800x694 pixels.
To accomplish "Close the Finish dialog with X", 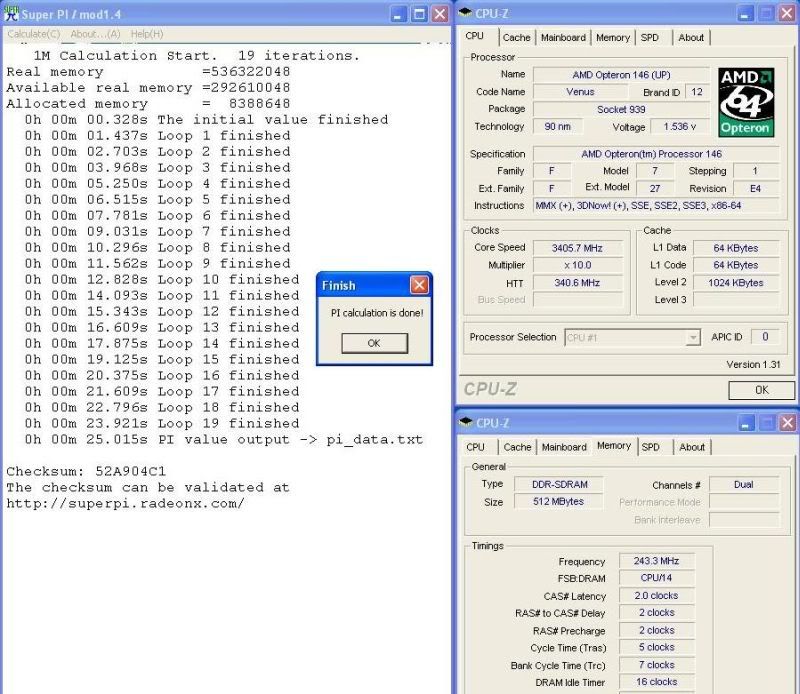I will tap(419, 285).
